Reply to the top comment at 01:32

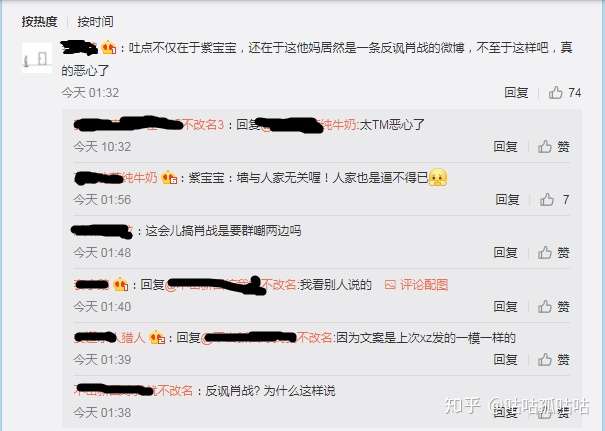tap(516, 93)
